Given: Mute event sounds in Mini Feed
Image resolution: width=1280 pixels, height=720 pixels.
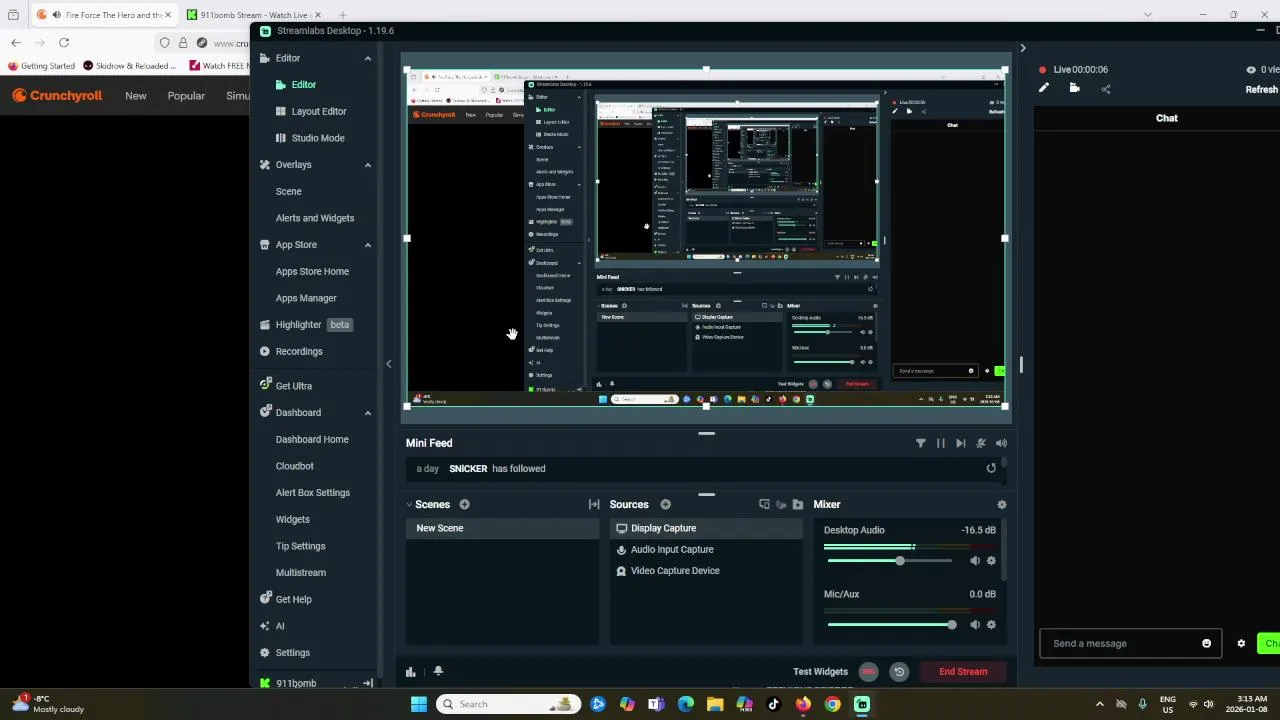Looking at the screenshot, I should [x=1001, y=443].
